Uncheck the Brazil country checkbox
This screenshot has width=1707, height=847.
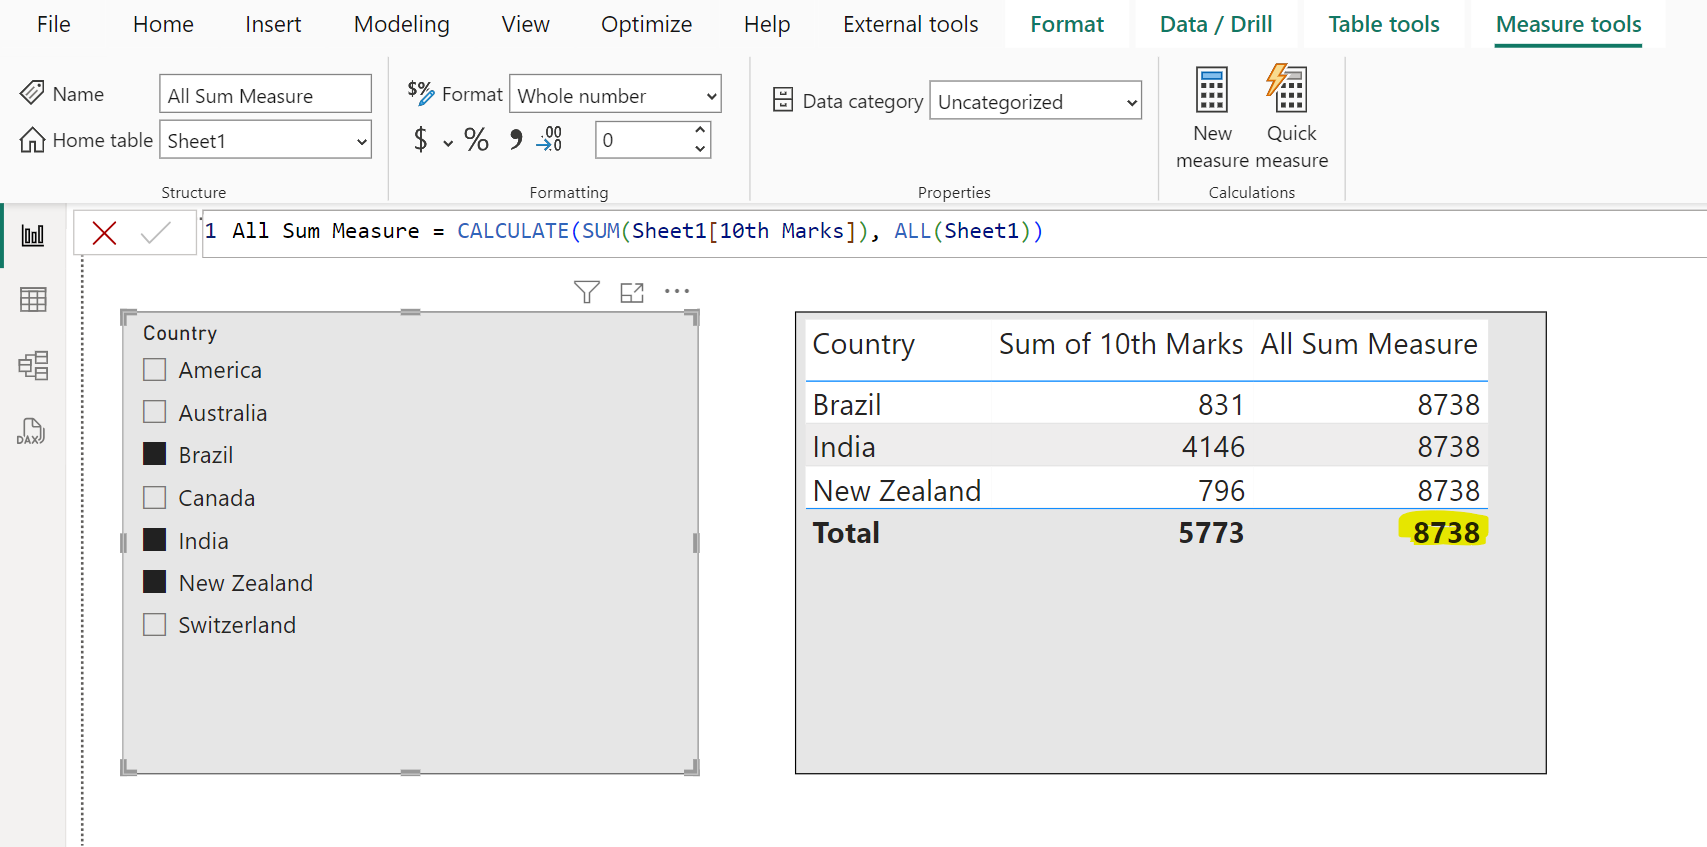pos(155,455)
